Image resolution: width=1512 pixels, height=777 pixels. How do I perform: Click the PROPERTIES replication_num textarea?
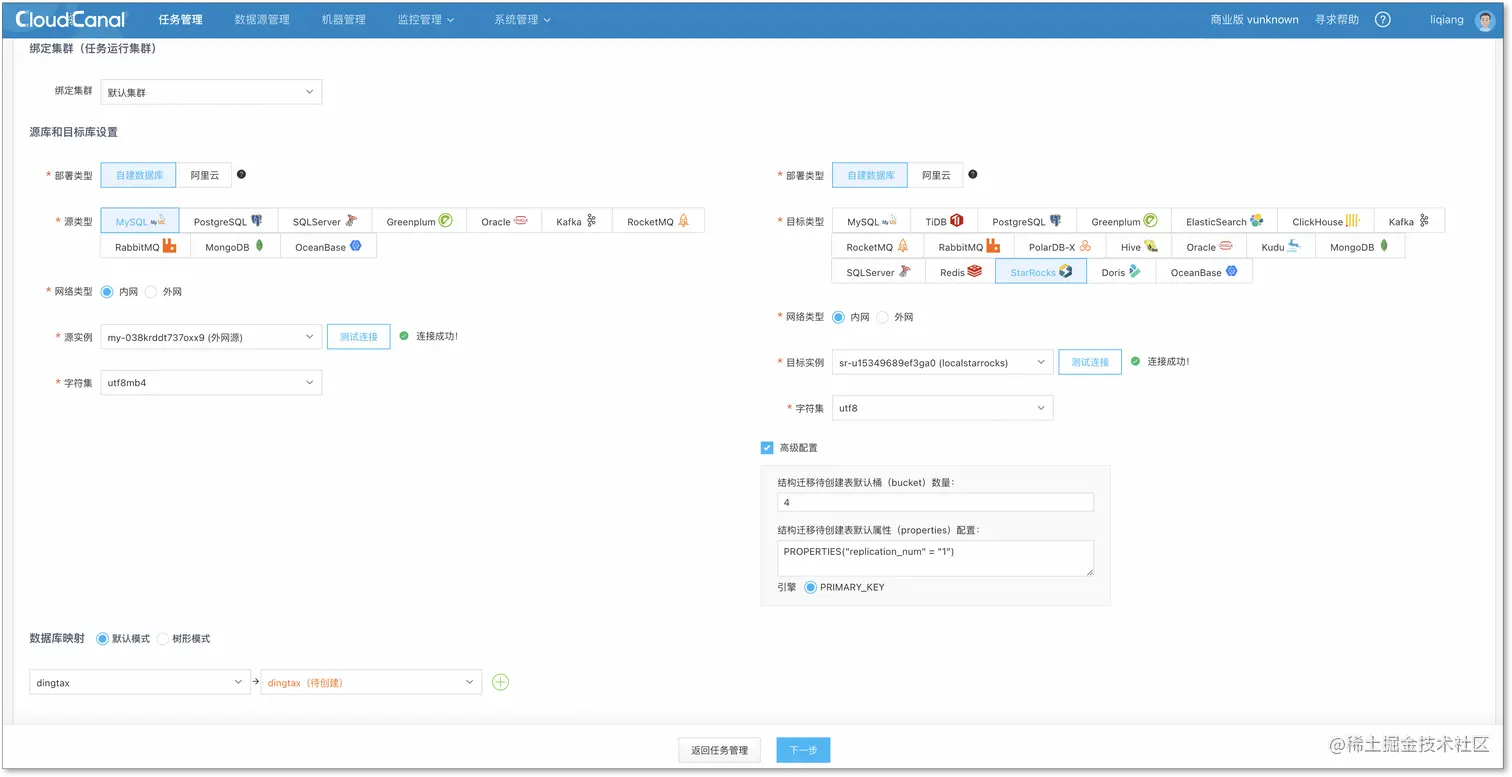935,558
